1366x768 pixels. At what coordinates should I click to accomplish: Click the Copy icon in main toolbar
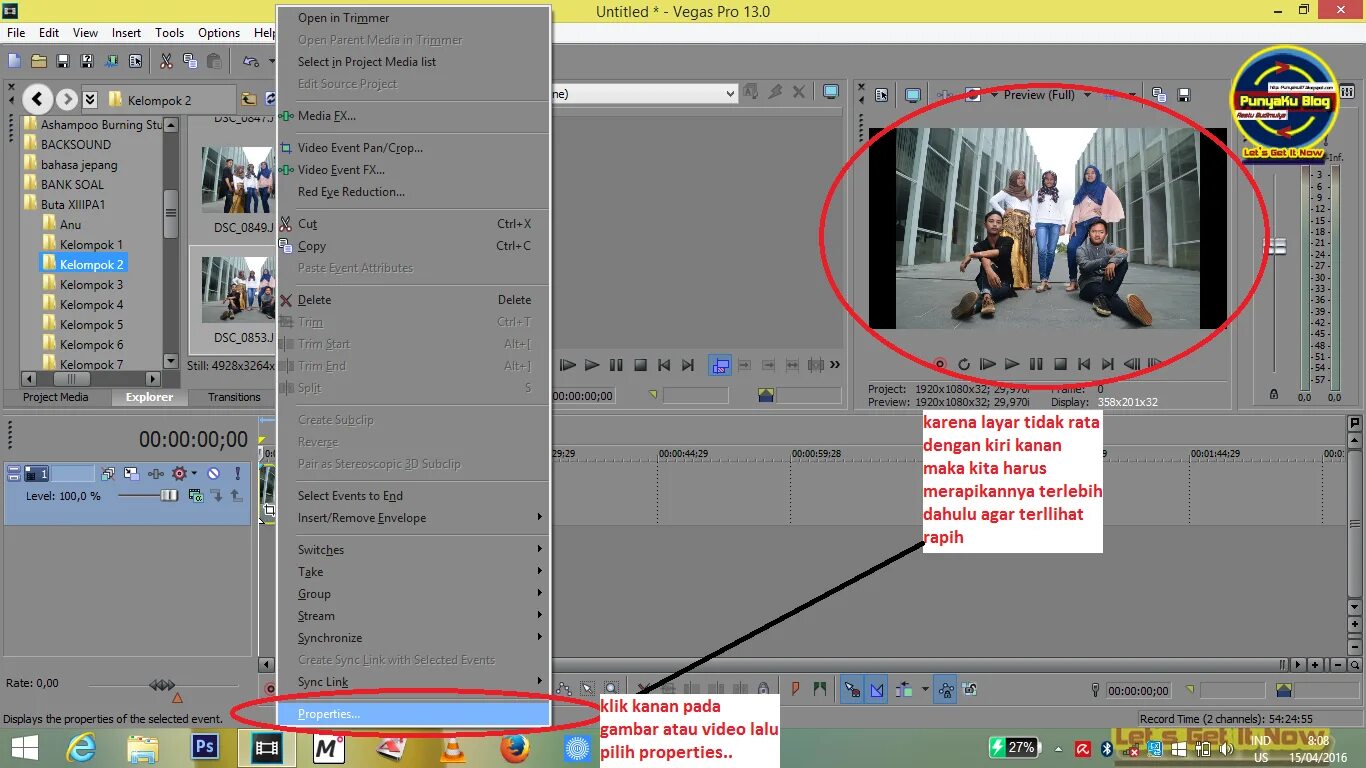point(190,62)
